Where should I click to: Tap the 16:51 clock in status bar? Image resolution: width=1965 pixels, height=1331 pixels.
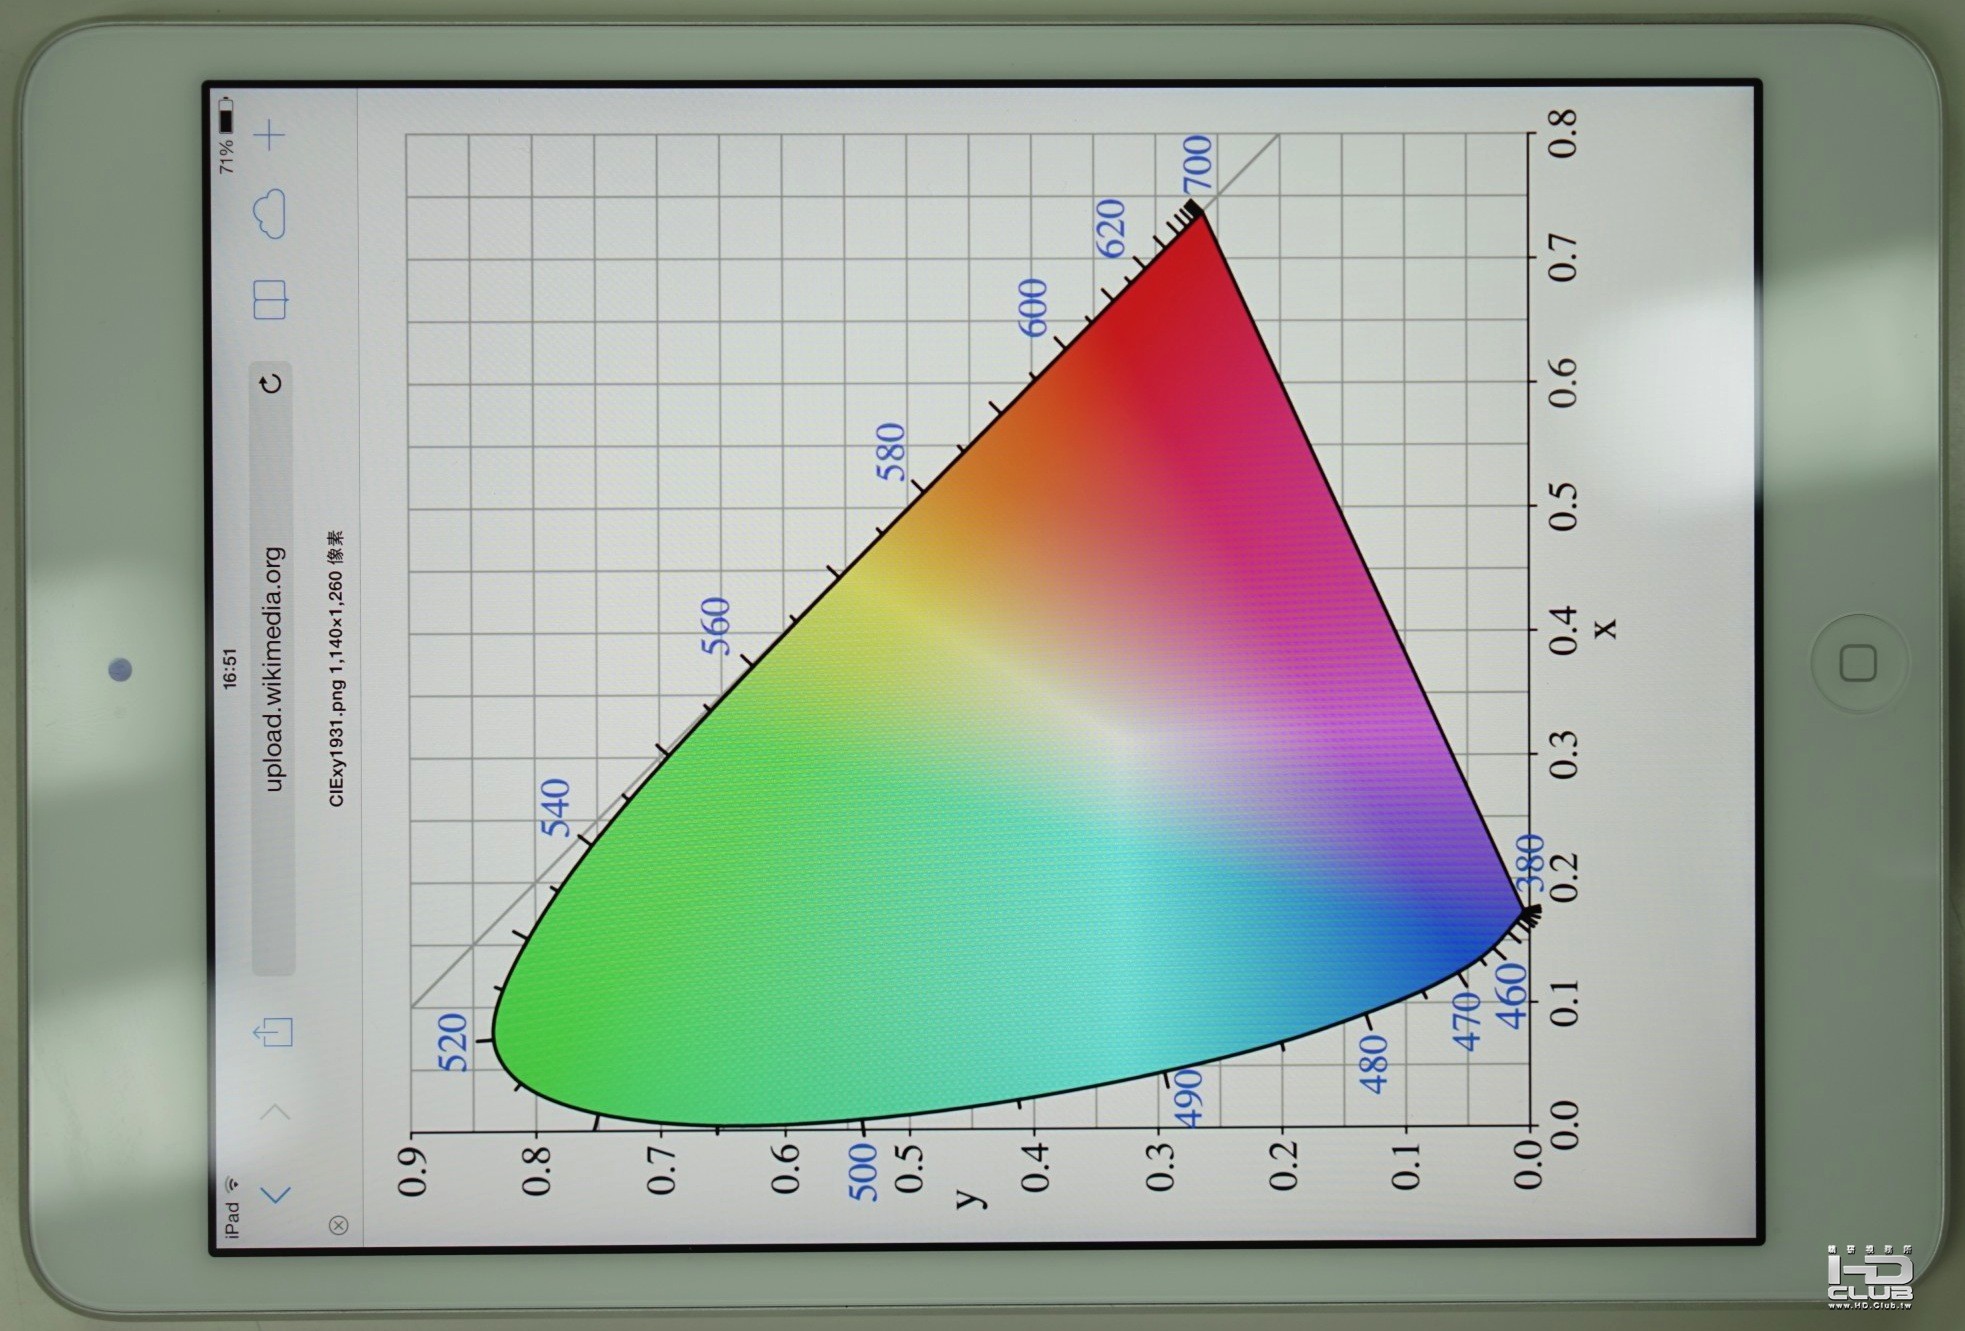(x=229, y=668)
